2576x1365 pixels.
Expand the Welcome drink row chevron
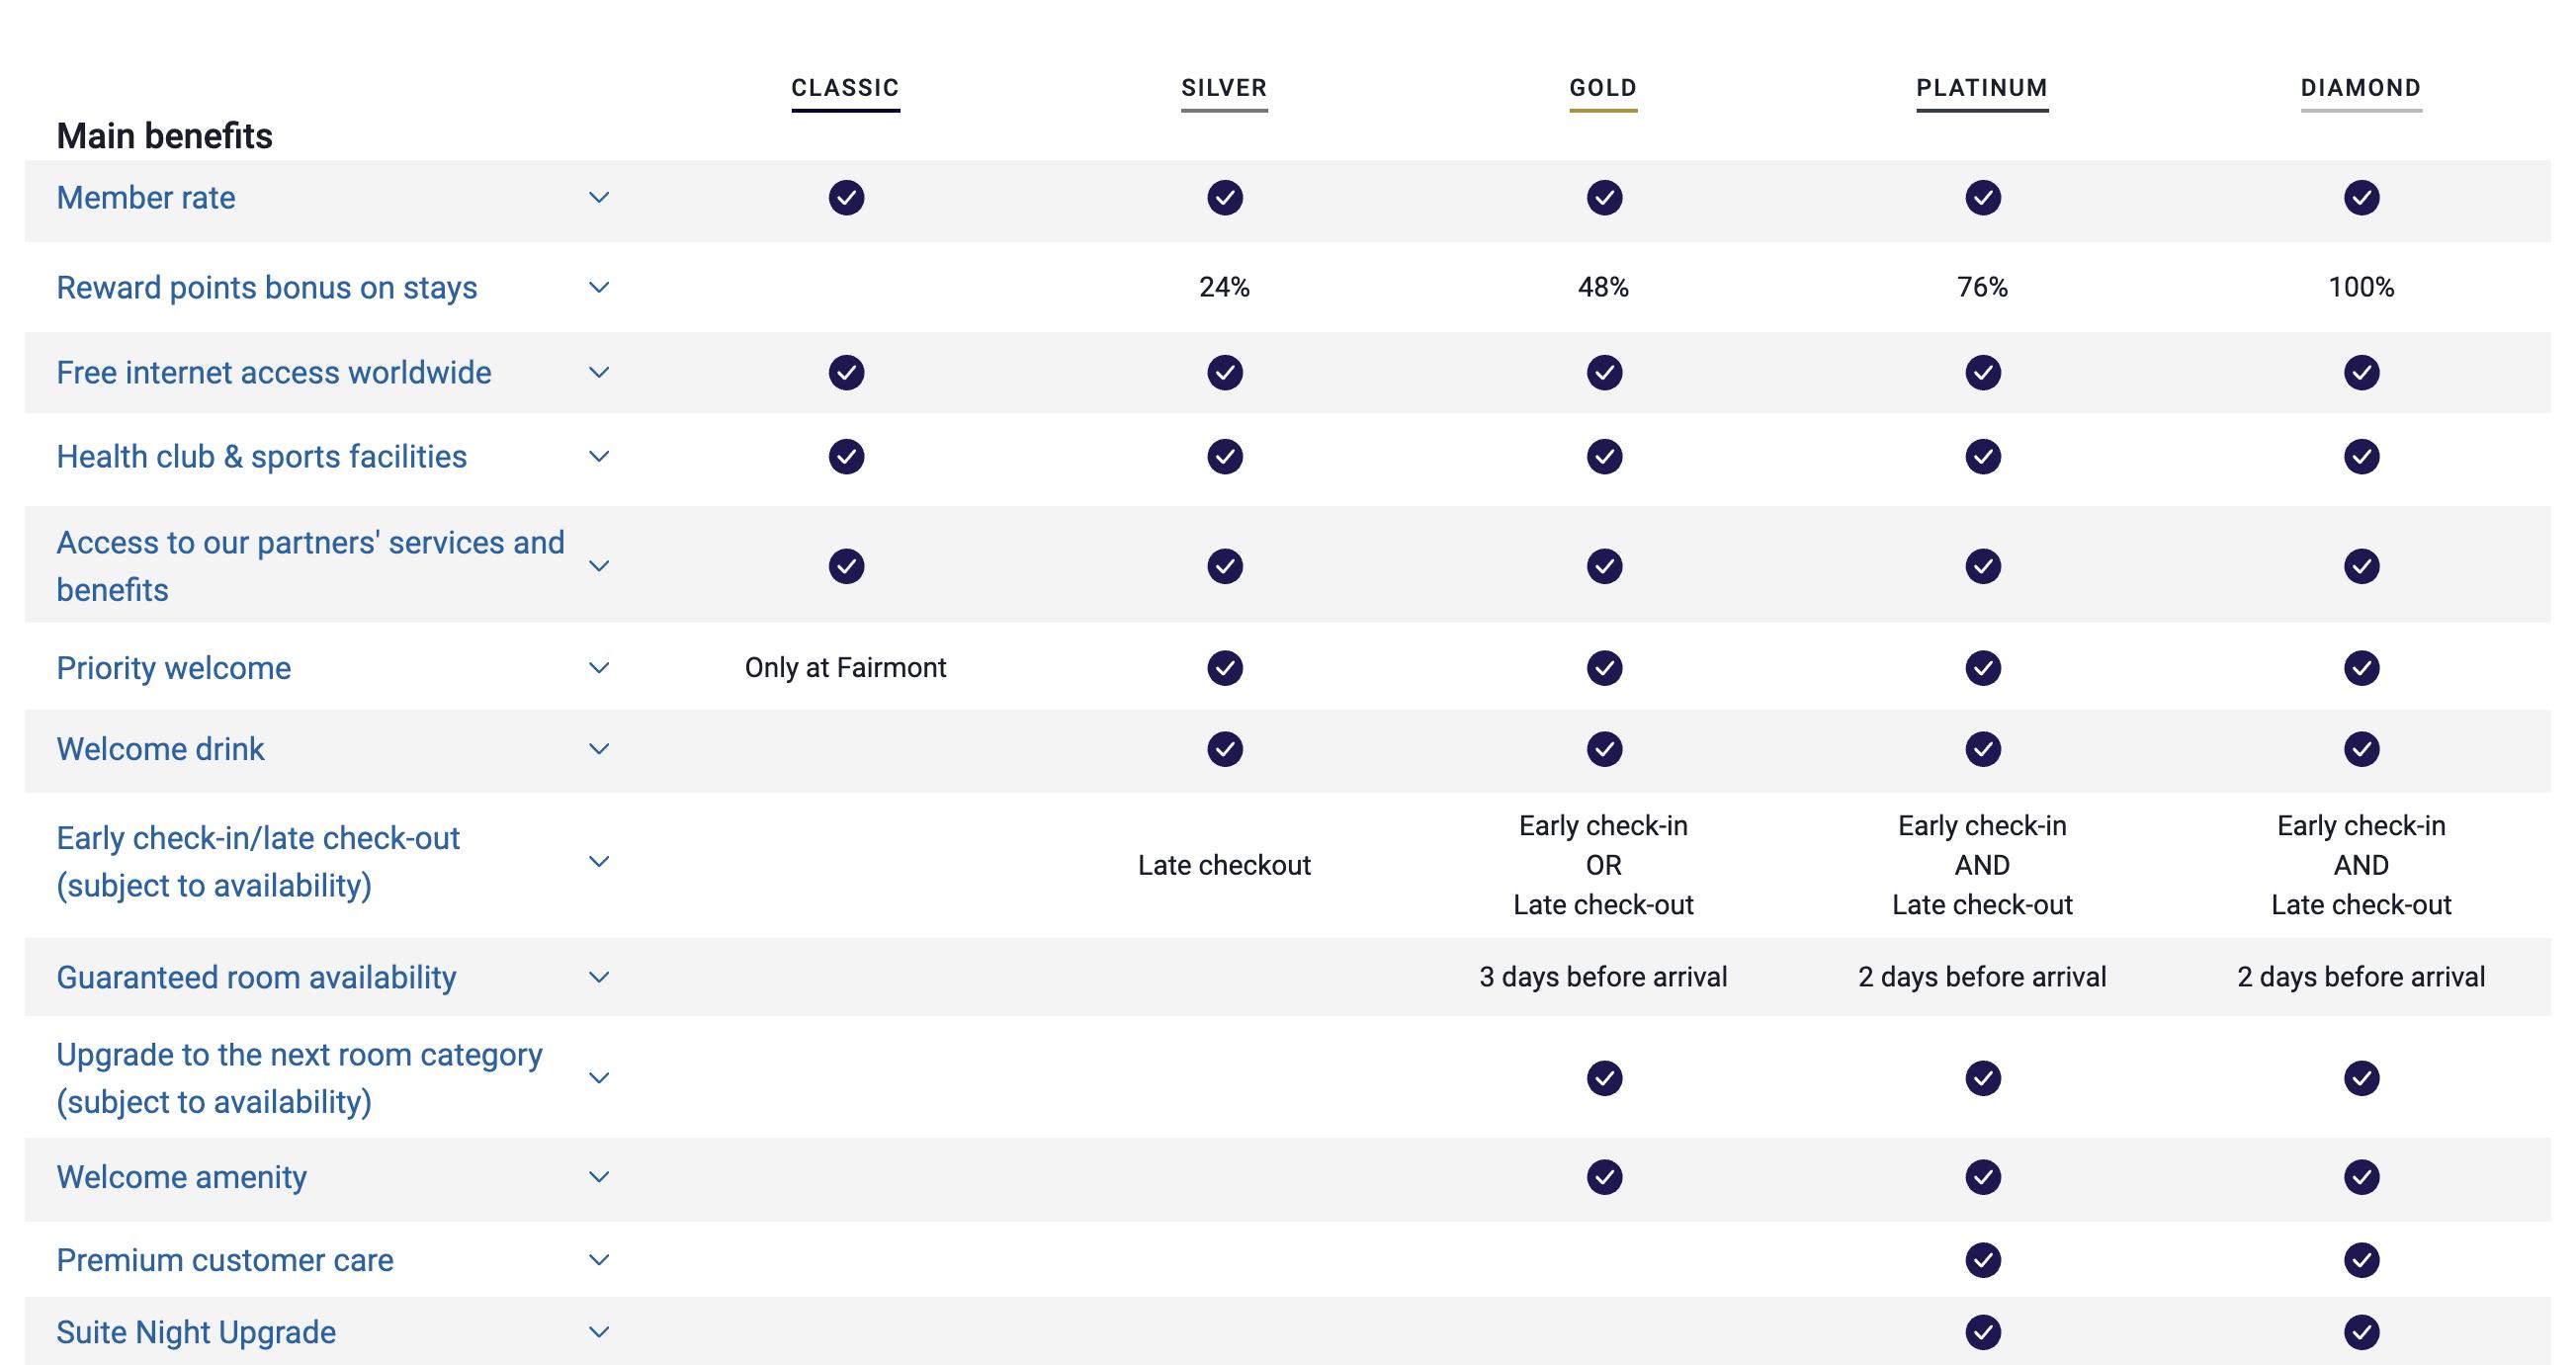[599, 749]
